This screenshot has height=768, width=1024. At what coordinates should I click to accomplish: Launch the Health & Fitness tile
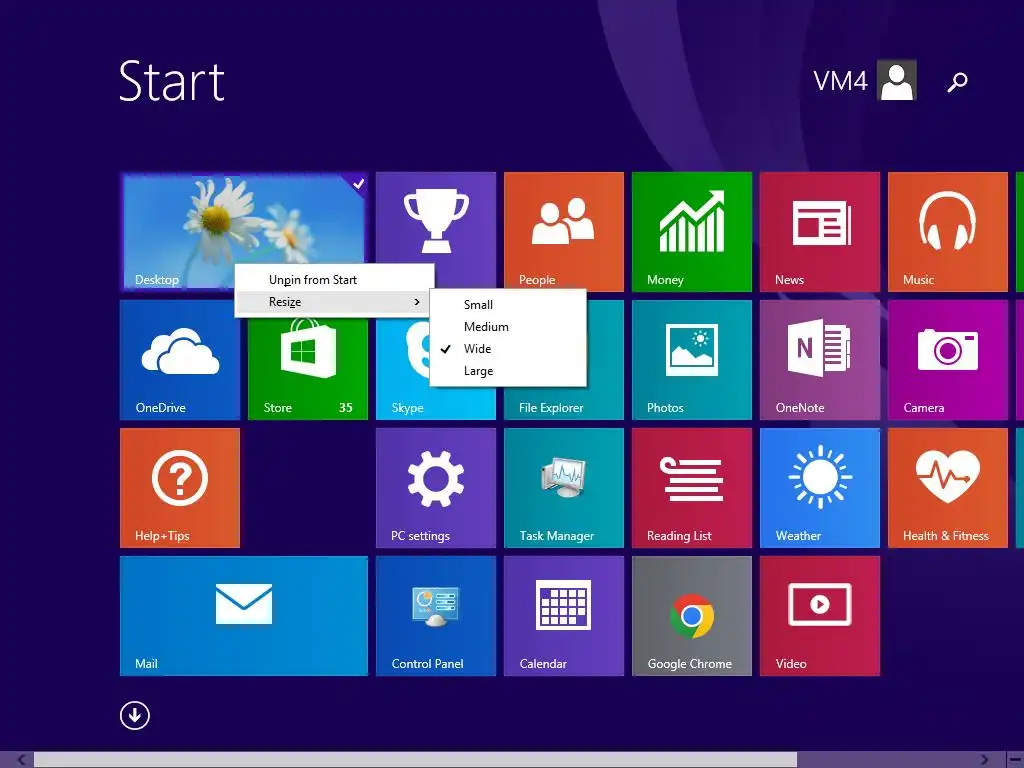click(x=948, y=487)
